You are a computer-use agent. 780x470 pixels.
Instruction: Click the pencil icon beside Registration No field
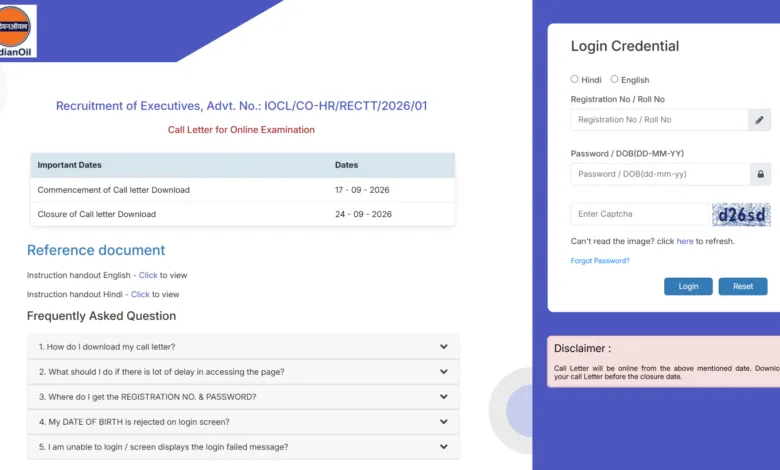(x=759, y=120)
